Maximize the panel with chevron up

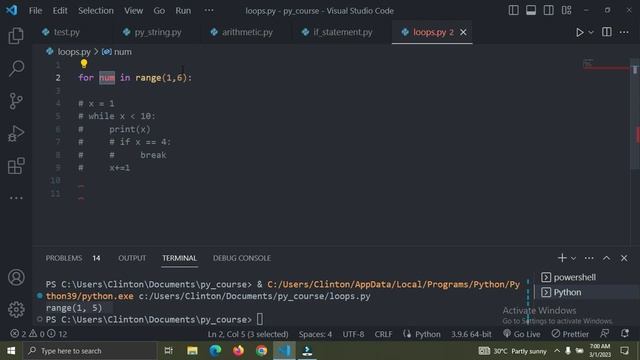(607, 258)
